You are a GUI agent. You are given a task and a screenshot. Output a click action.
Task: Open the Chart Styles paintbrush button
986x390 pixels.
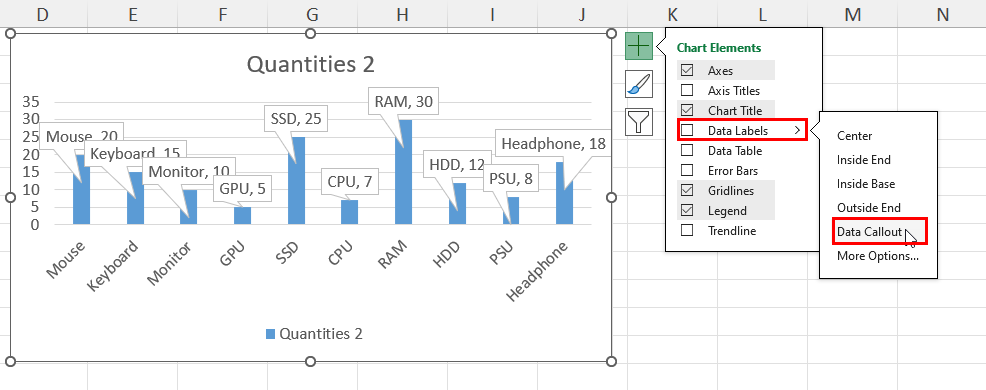(639, 84)
